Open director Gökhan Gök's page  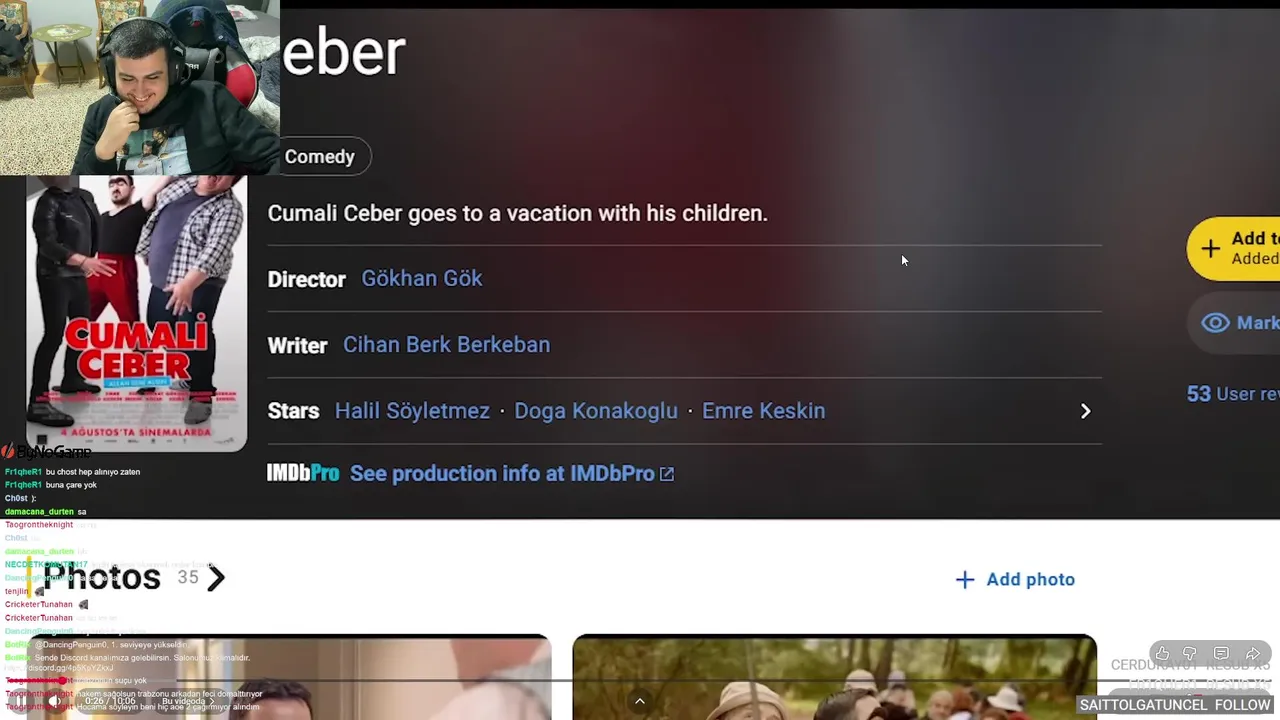[422, 278]
